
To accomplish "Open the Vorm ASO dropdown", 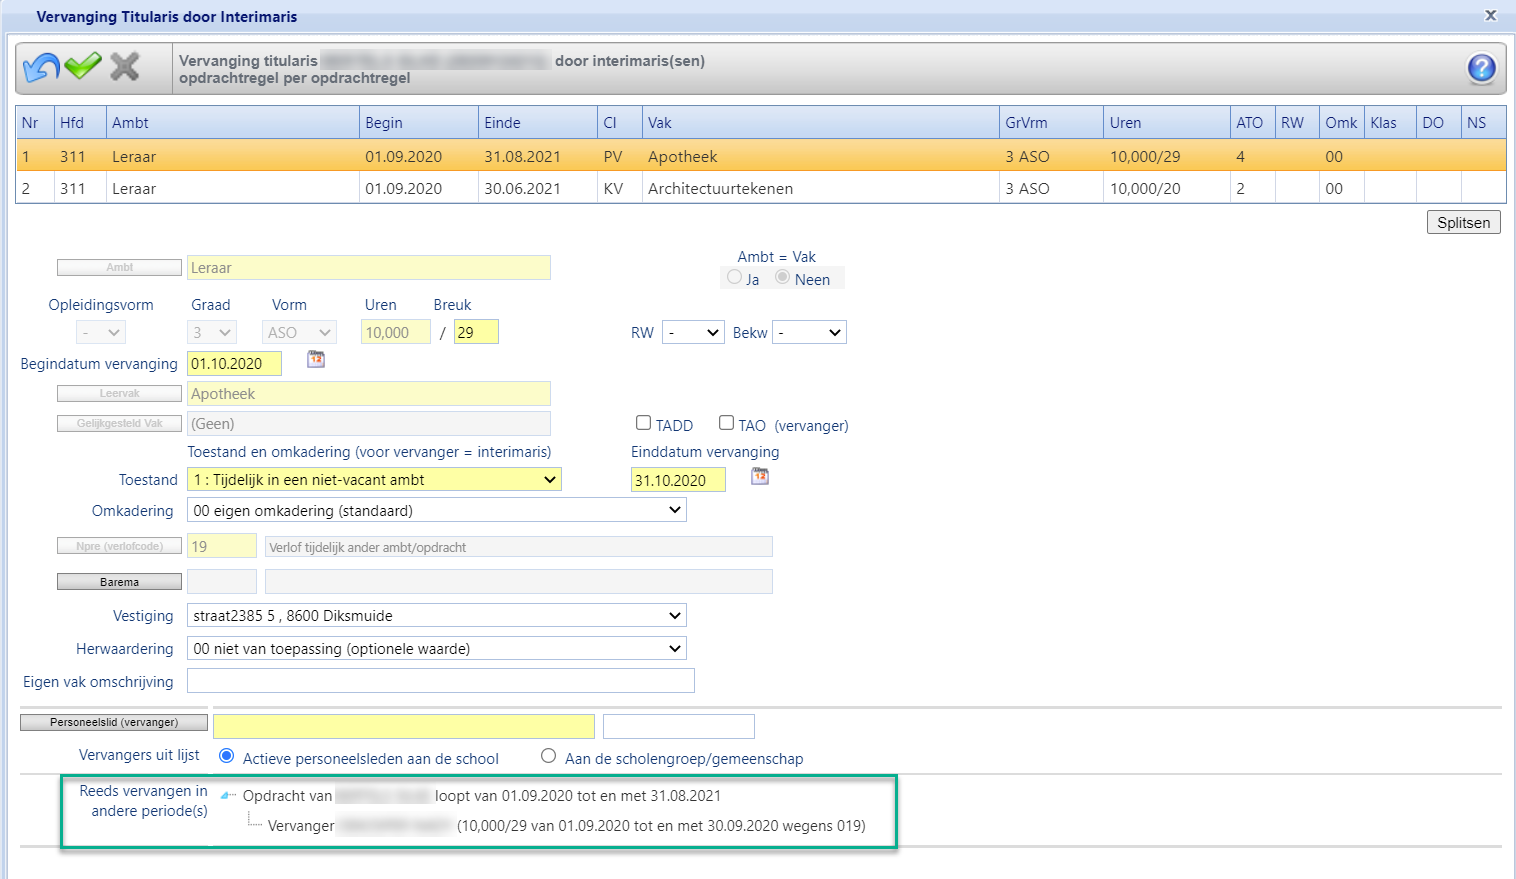I will (x=300, y=332).
